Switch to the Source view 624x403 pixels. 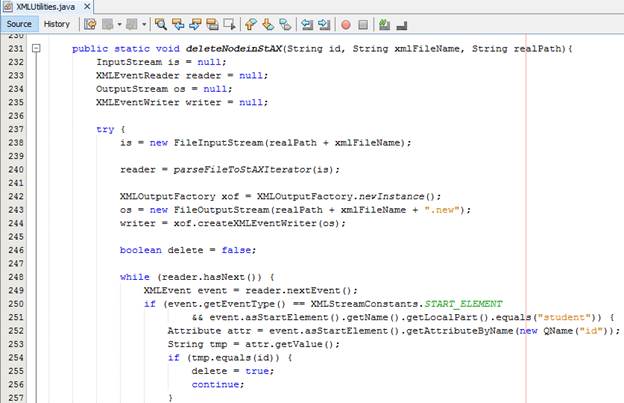(19, 24)
